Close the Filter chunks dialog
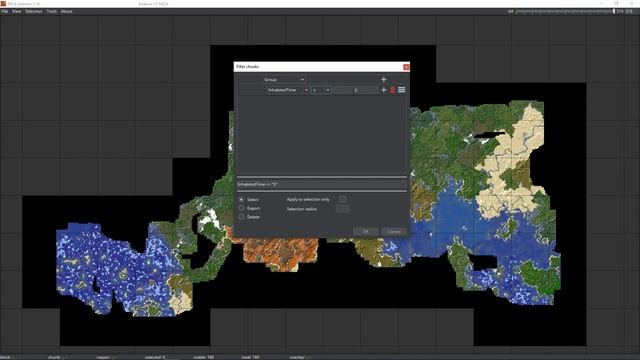 tap(406, 67)
